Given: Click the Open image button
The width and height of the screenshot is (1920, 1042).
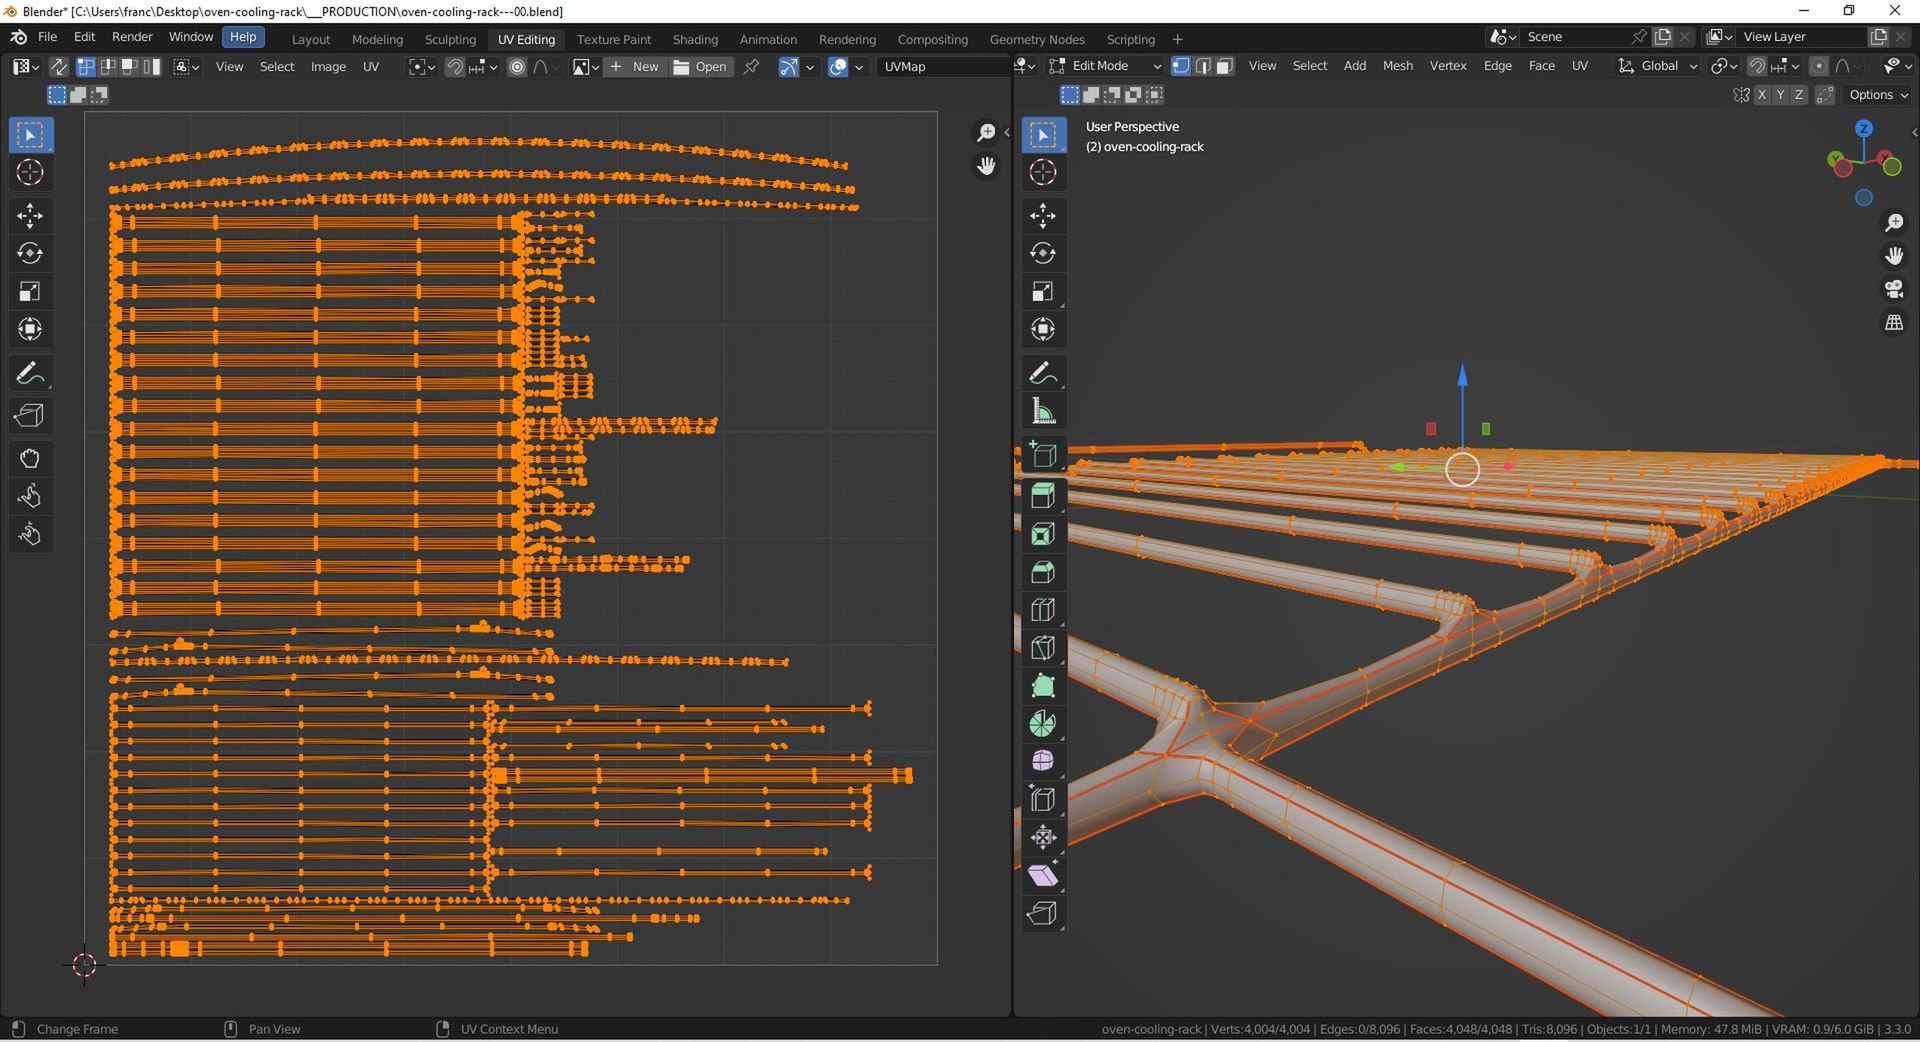Looking at the screenshot, I should pos(701,67).
